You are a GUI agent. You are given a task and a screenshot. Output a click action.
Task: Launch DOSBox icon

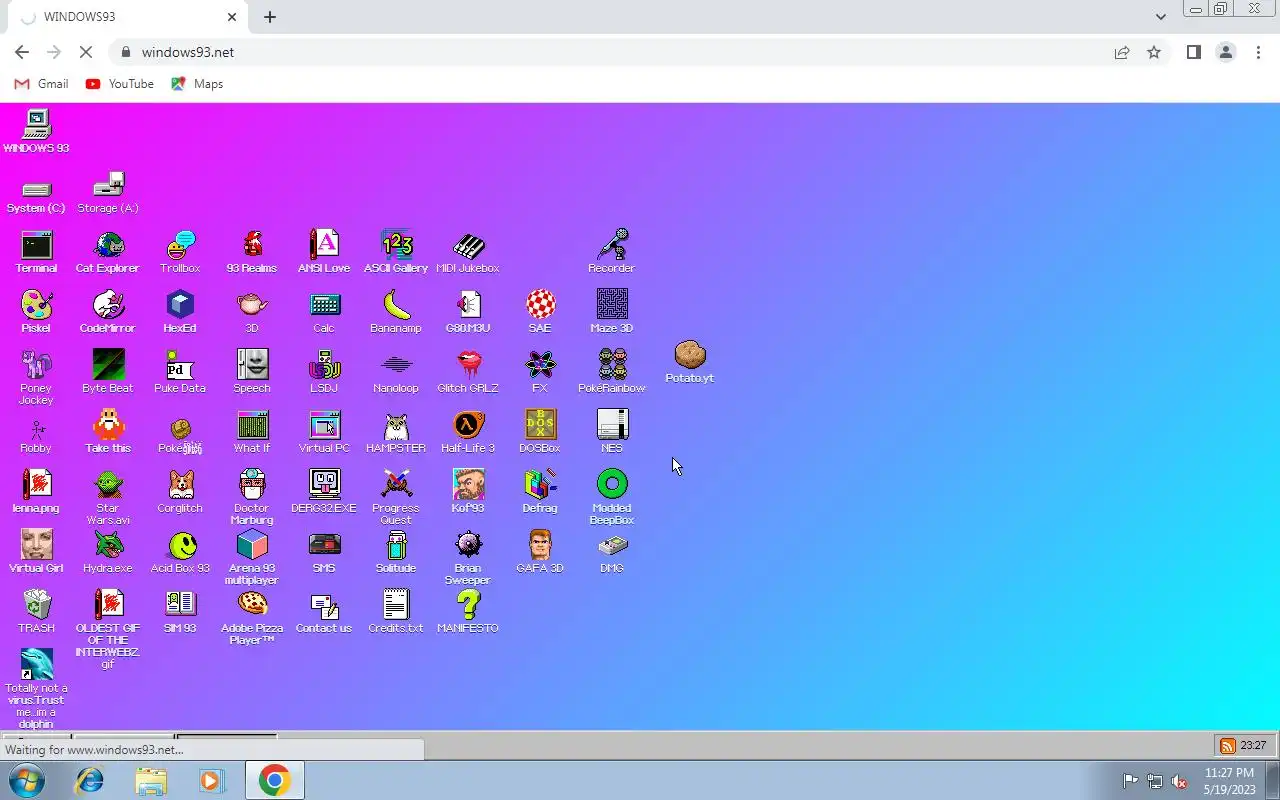coord(540,431)
